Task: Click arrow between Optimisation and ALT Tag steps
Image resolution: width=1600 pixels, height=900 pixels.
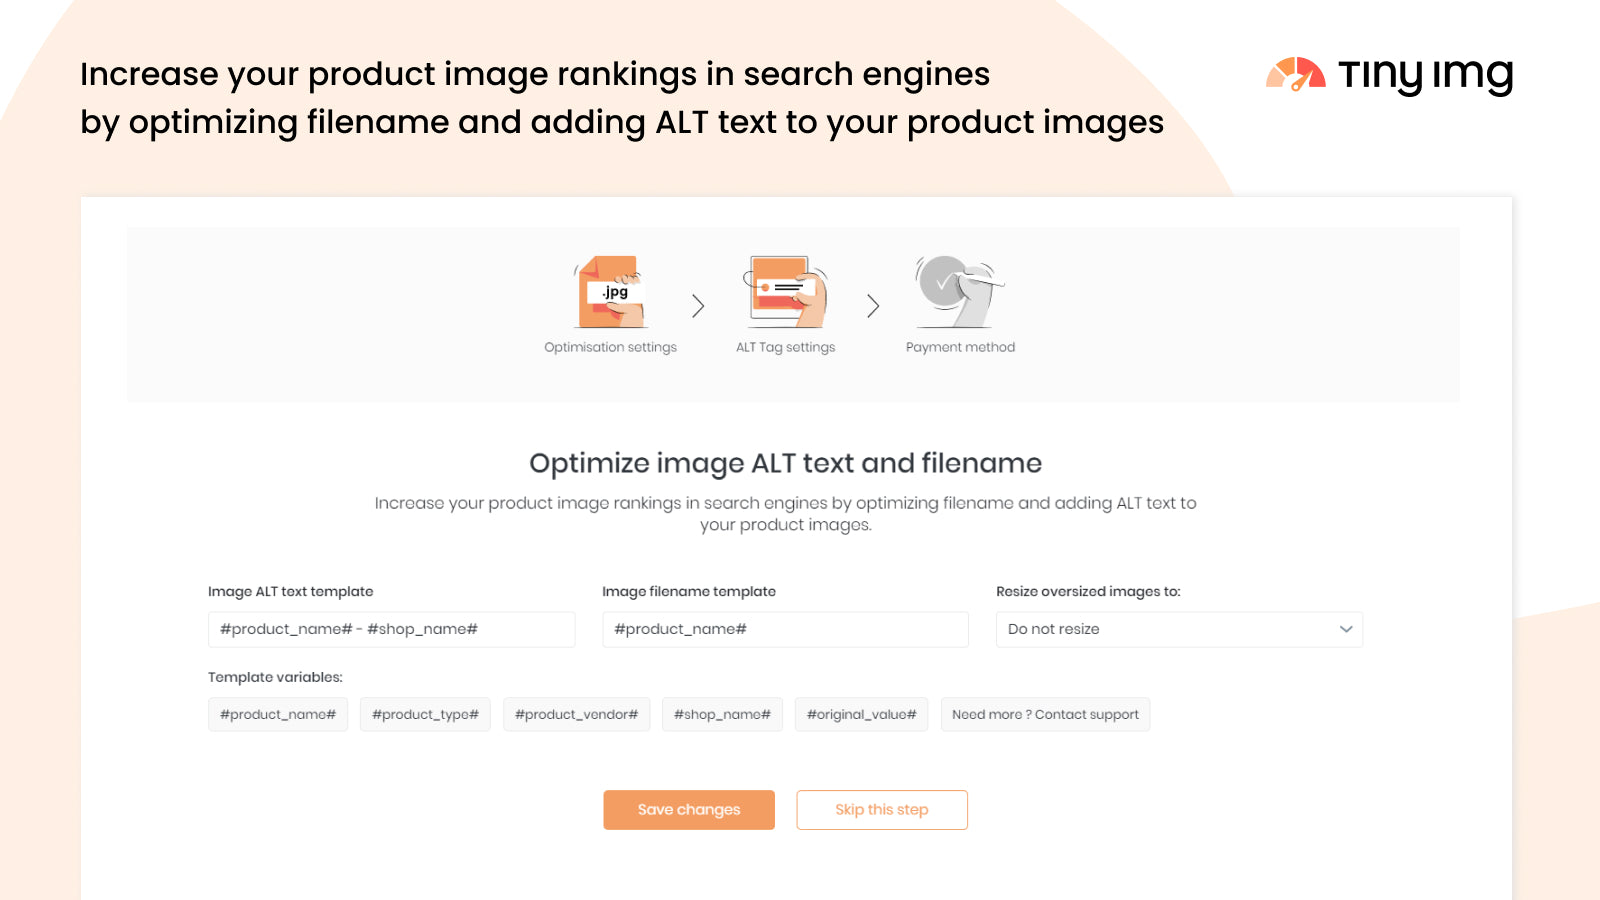Action: [698, 306]
